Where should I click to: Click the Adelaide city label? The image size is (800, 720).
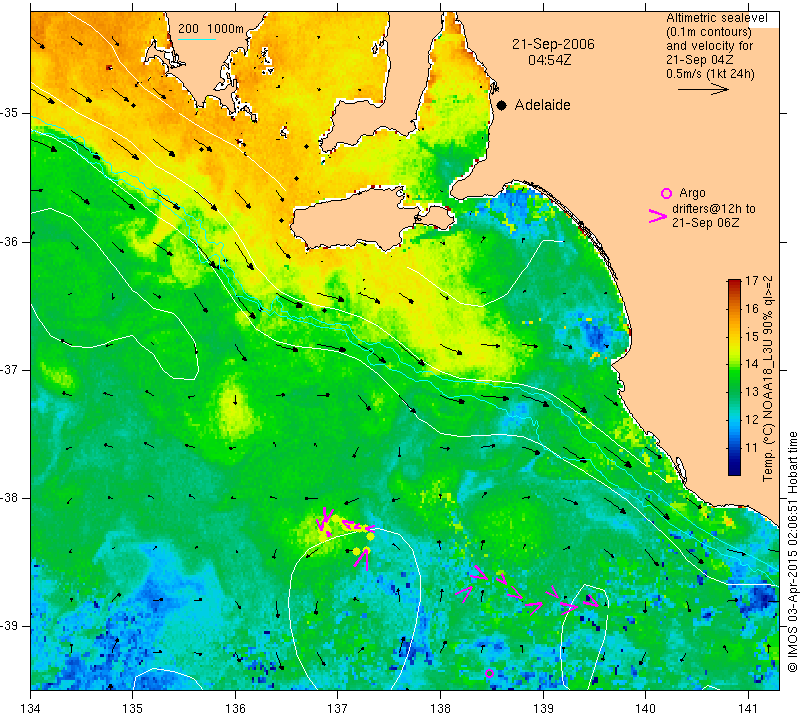click(x=542, y=105)
